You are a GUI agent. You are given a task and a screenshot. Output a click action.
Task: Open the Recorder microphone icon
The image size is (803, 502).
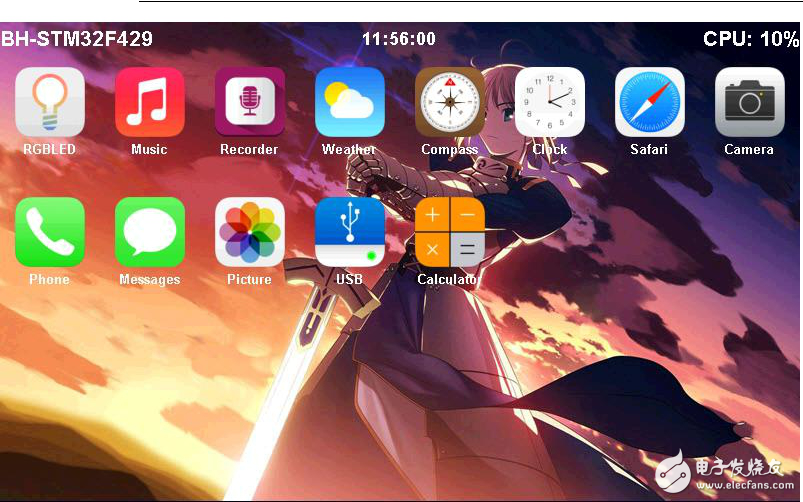pyautogui.click(x=249, y=102)
